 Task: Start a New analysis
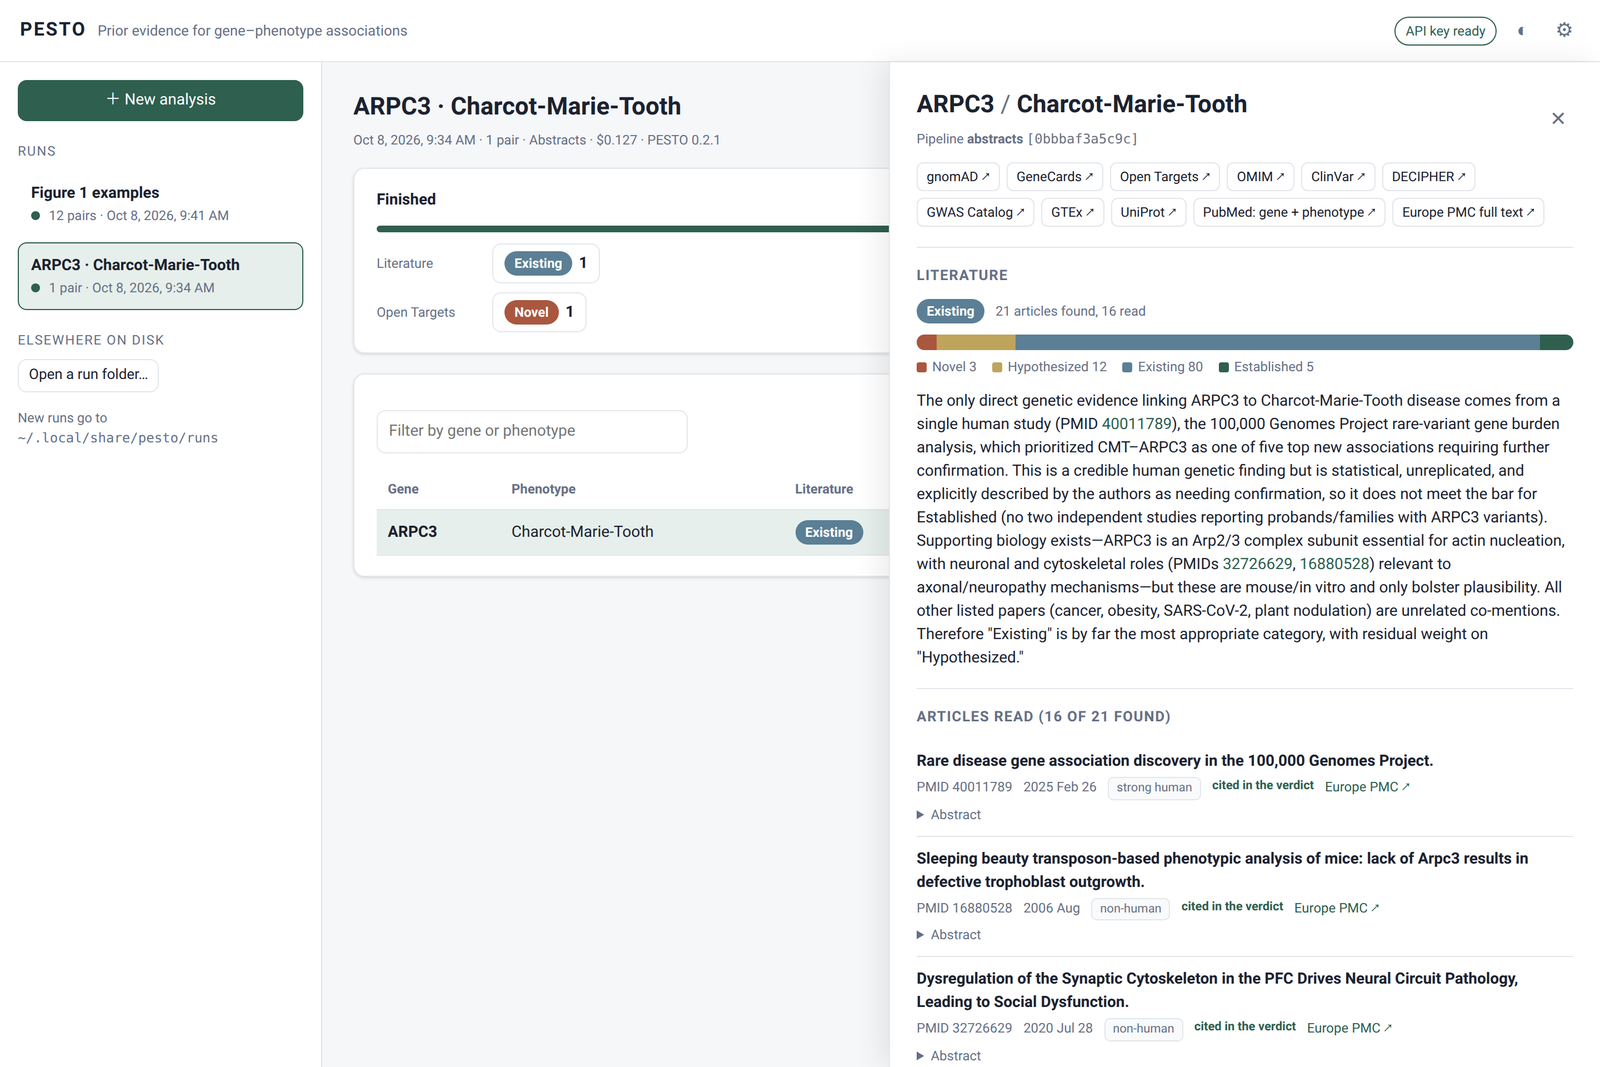point(160,100)
